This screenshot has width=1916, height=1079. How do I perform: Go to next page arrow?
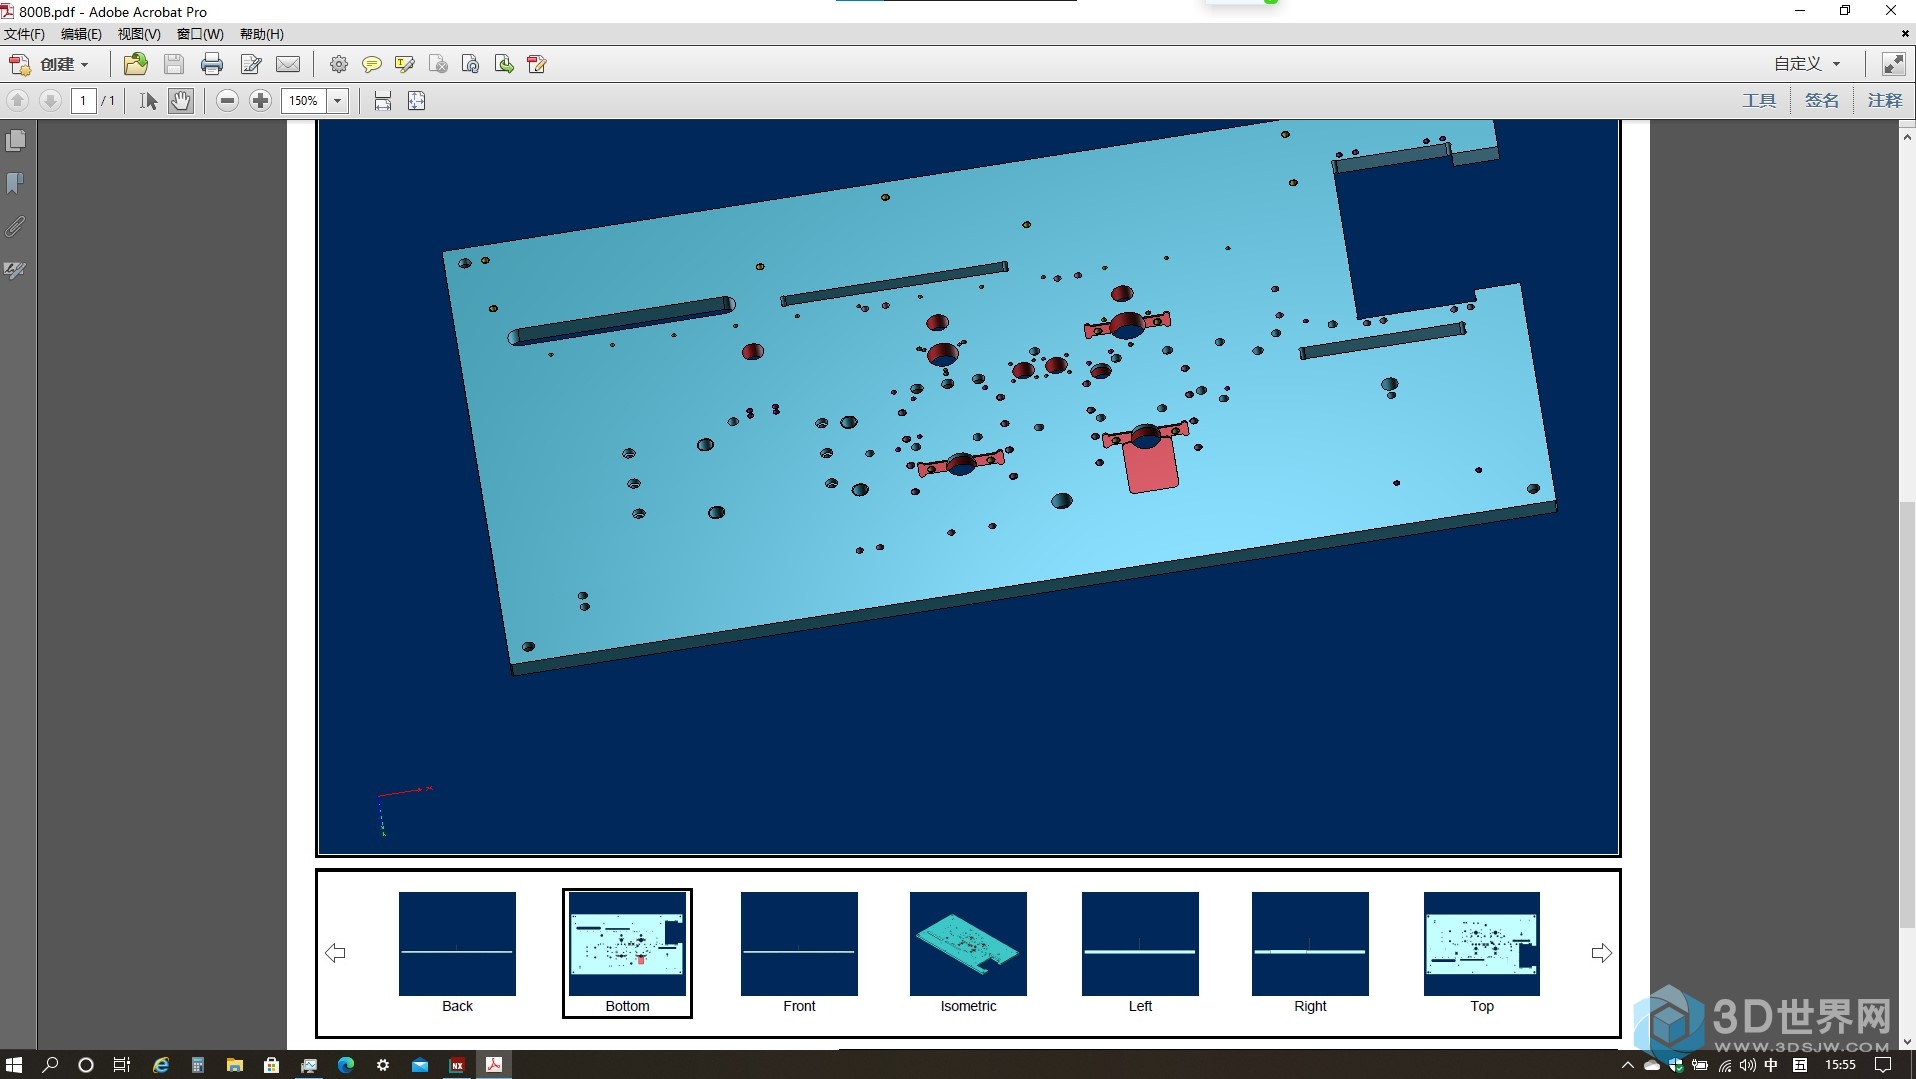pos(50,100)
